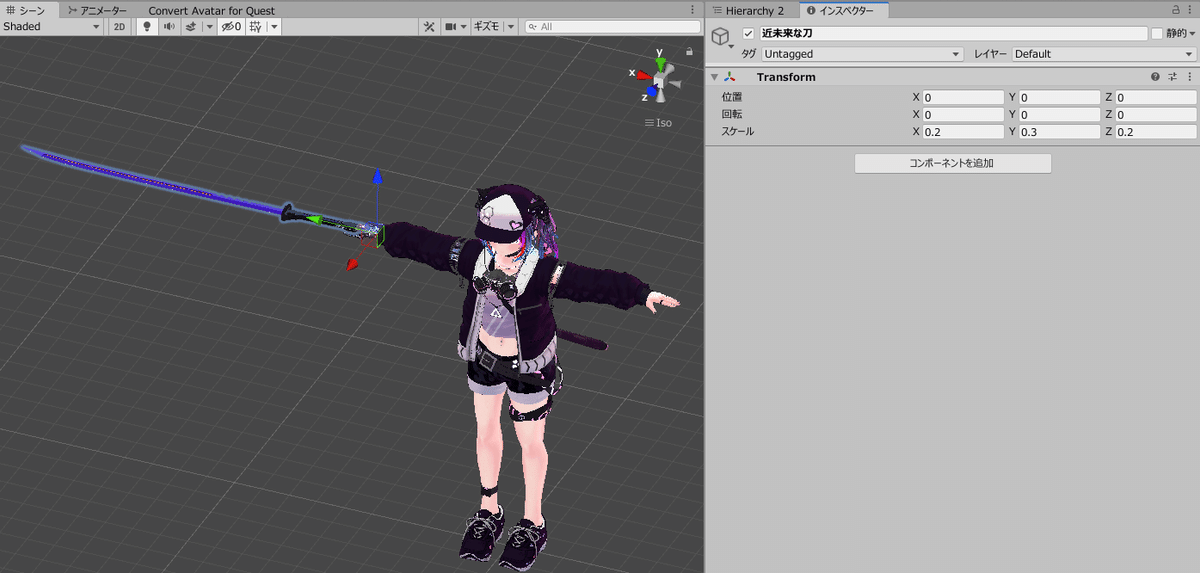This screenshot has width=1200, height=573.
Task: Lock the Inspector with padlock icon
Action: (x=1176, y=9)
